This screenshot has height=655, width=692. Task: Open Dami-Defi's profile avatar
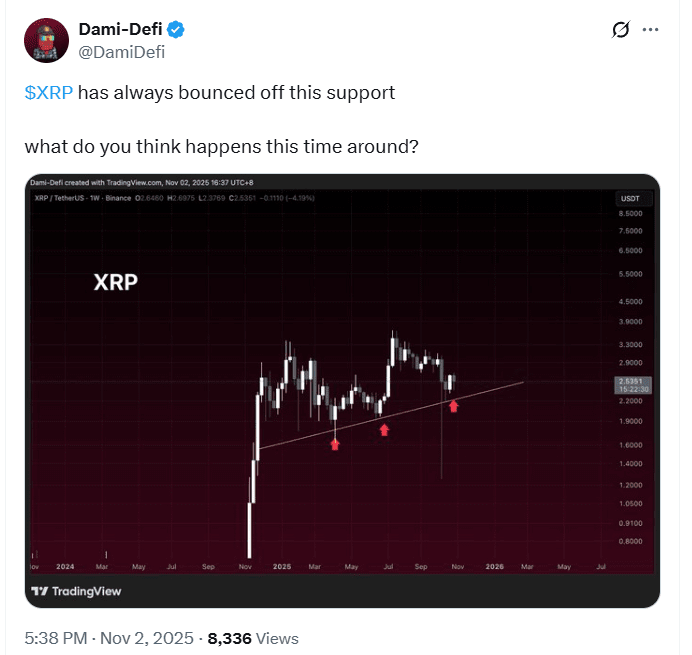tap(46, 41)
